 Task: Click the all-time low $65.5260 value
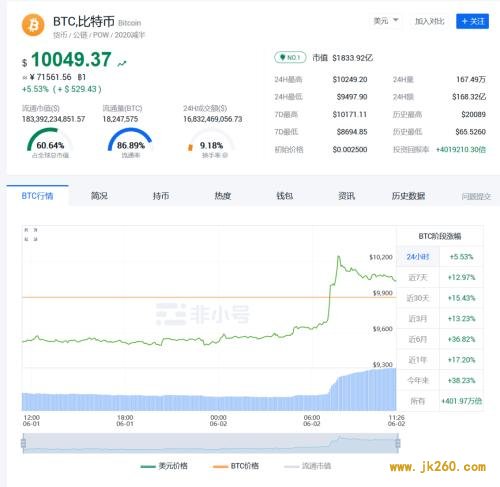coord(471,132)
